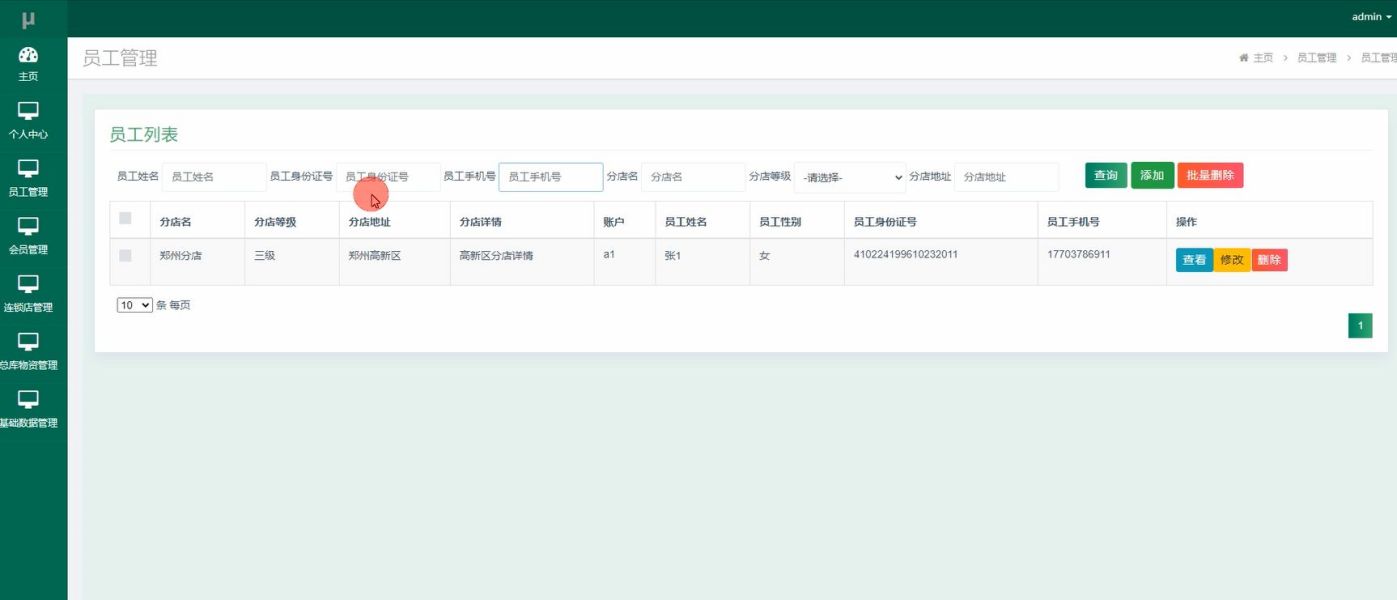Tick the select-all checkbox in table header

(x=125, y=218)
